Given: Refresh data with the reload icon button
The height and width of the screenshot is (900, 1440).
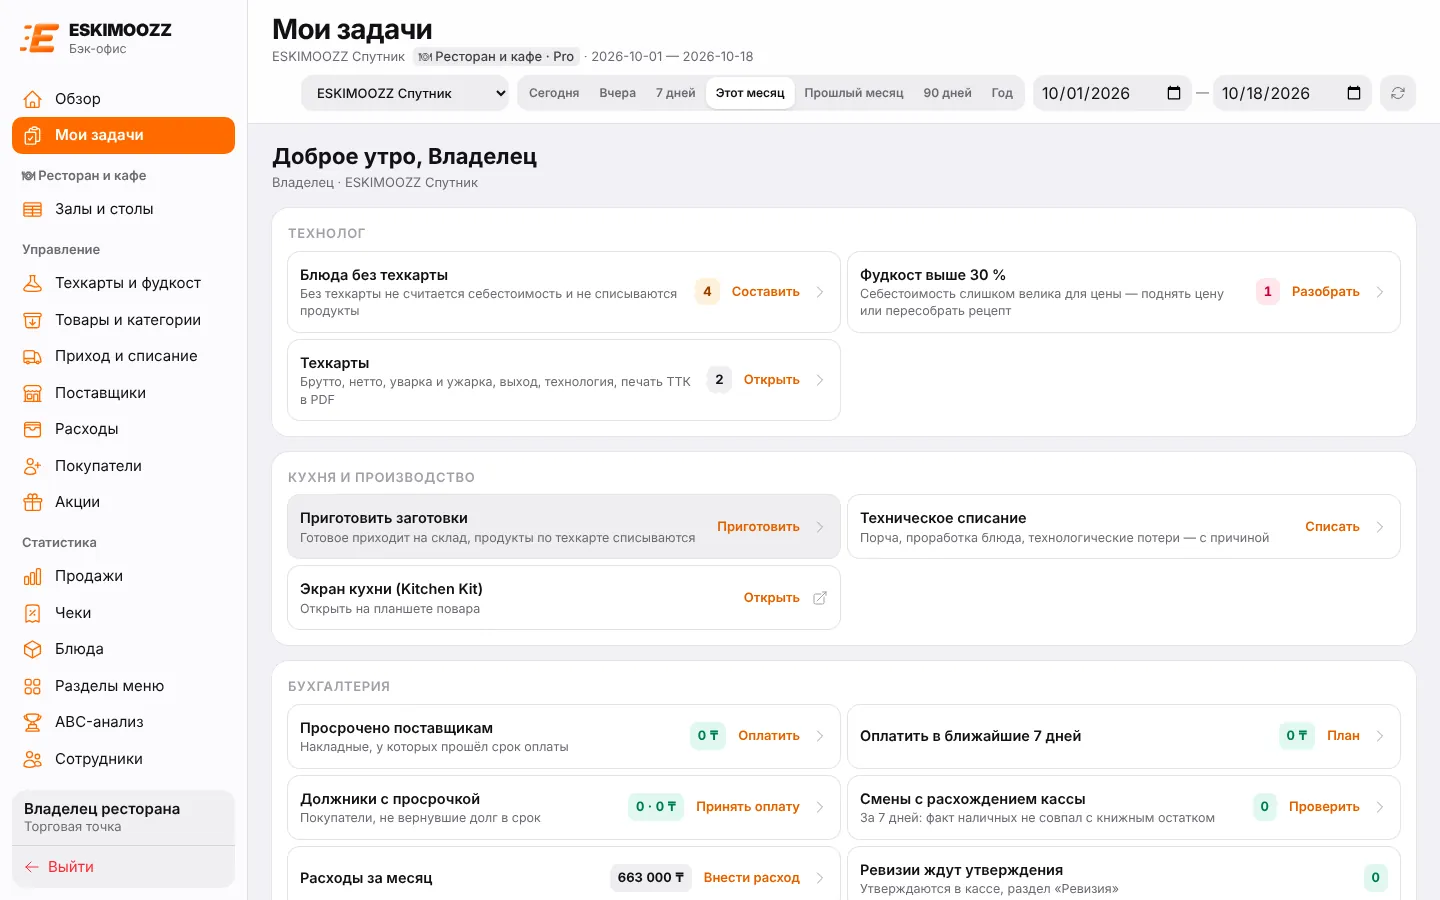Looking at the screenshot, I should click(1398, 93).
